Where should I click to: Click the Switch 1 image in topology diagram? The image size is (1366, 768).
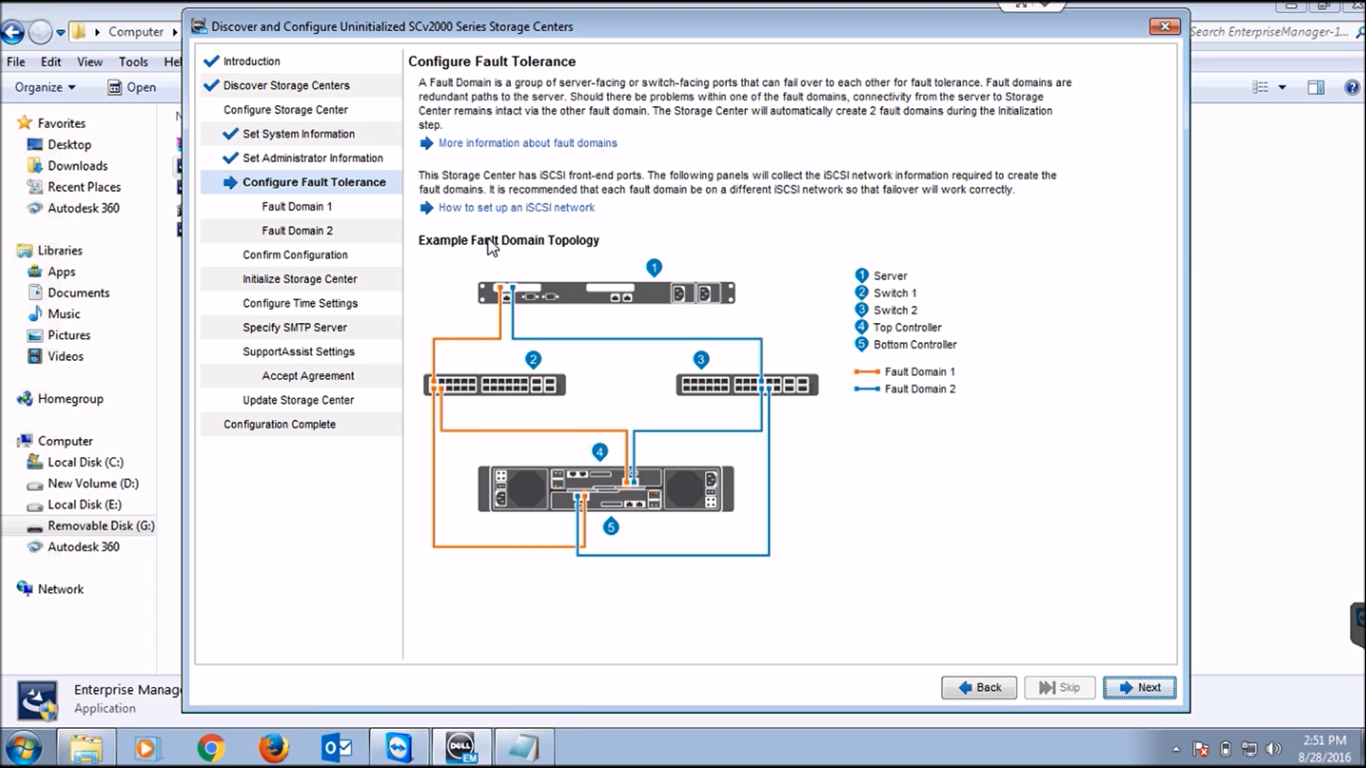coord(495,384)
